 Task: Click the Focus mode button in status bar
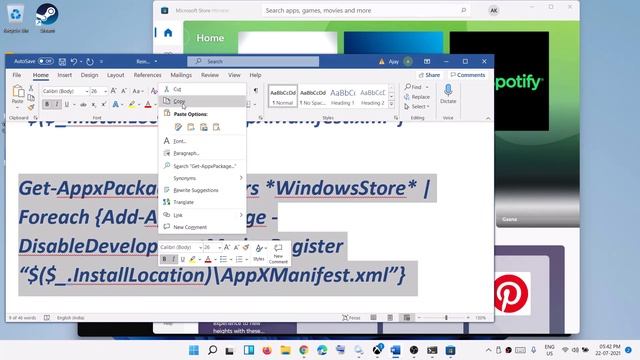pos(351,318)
